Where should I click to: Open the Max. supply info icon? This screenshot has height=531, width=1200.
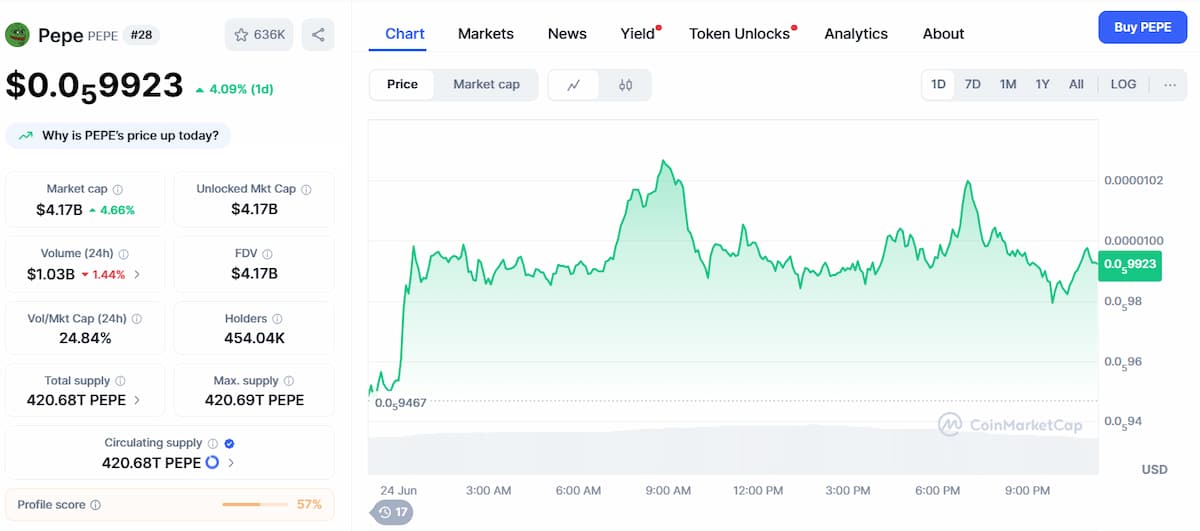pyautogui.click(x=289, y=381)
